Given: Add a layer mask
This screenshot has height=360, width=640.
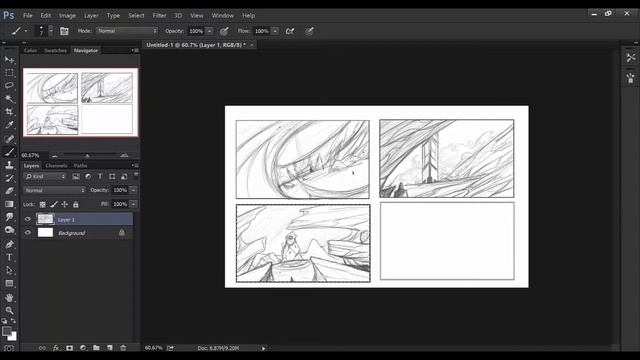Looking at the screenshot, I should click(x=69, y=348).
